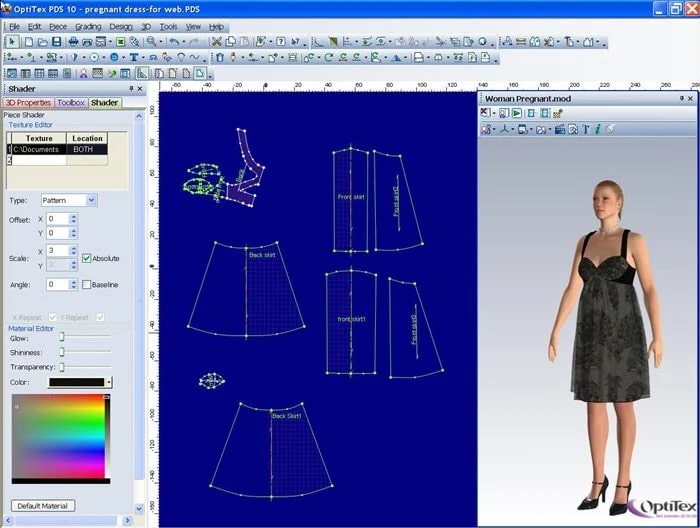The image size is (700, 528).
Task: Print using the printer icon
Action: point(73,42)
